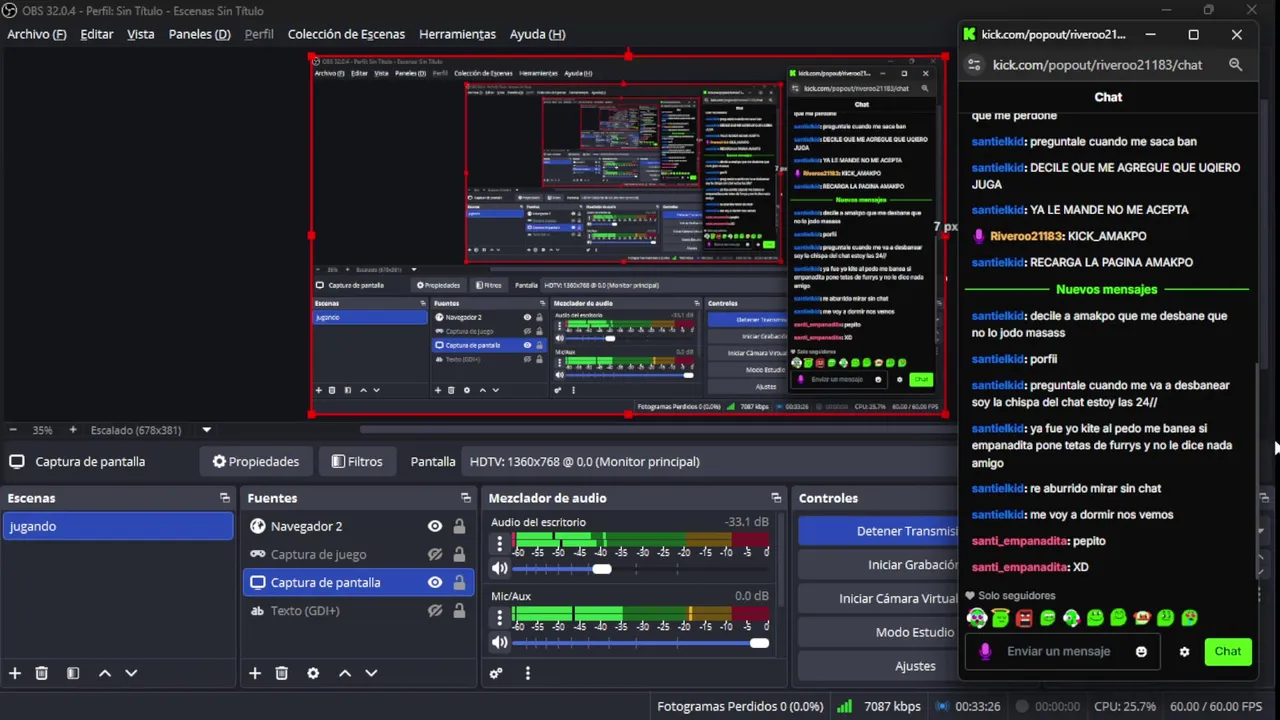Click the Kick chat address bar URL
The image size is (1280, 720).
pos(1097,65)
